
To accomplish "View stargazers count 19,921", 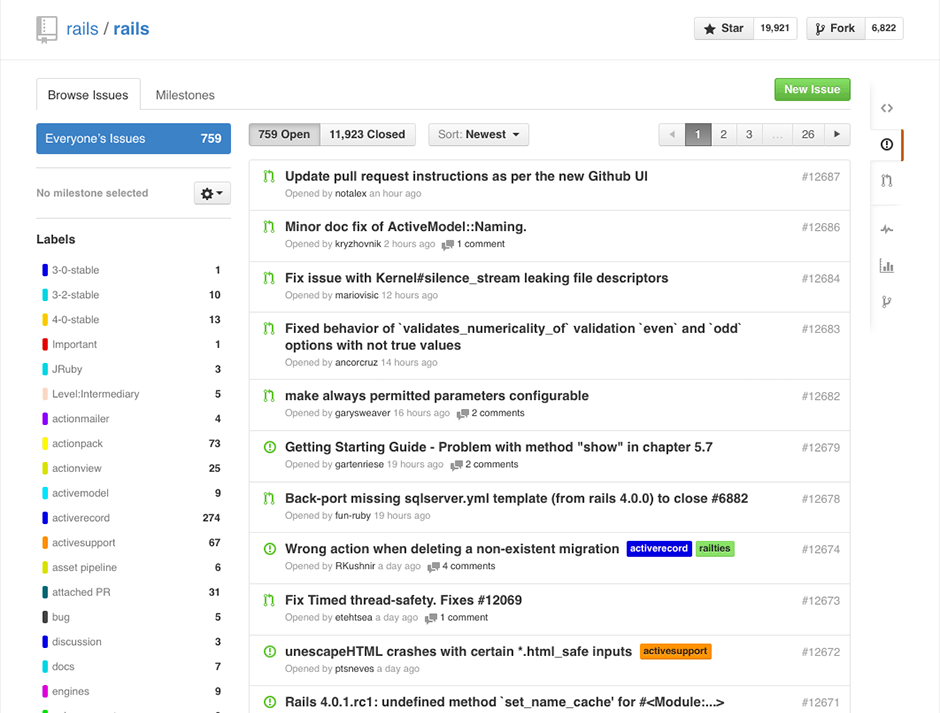I will (x=775, y=28).
